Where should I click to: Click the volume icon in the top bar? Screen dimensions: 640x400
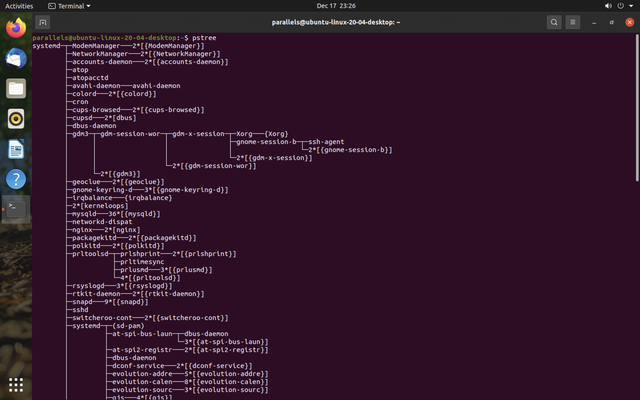point(608,6)
